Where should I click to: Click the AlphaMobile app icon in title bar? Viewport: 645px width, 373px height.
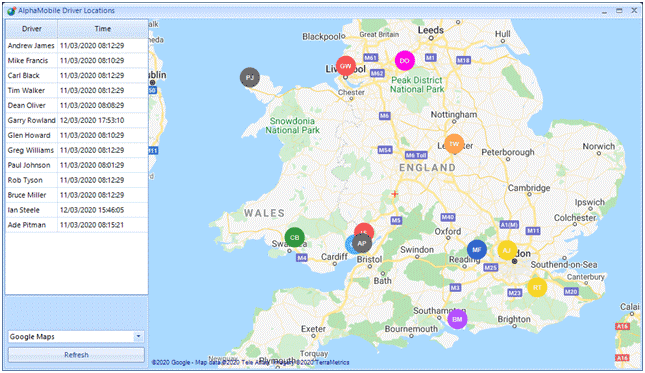(12, 11)
